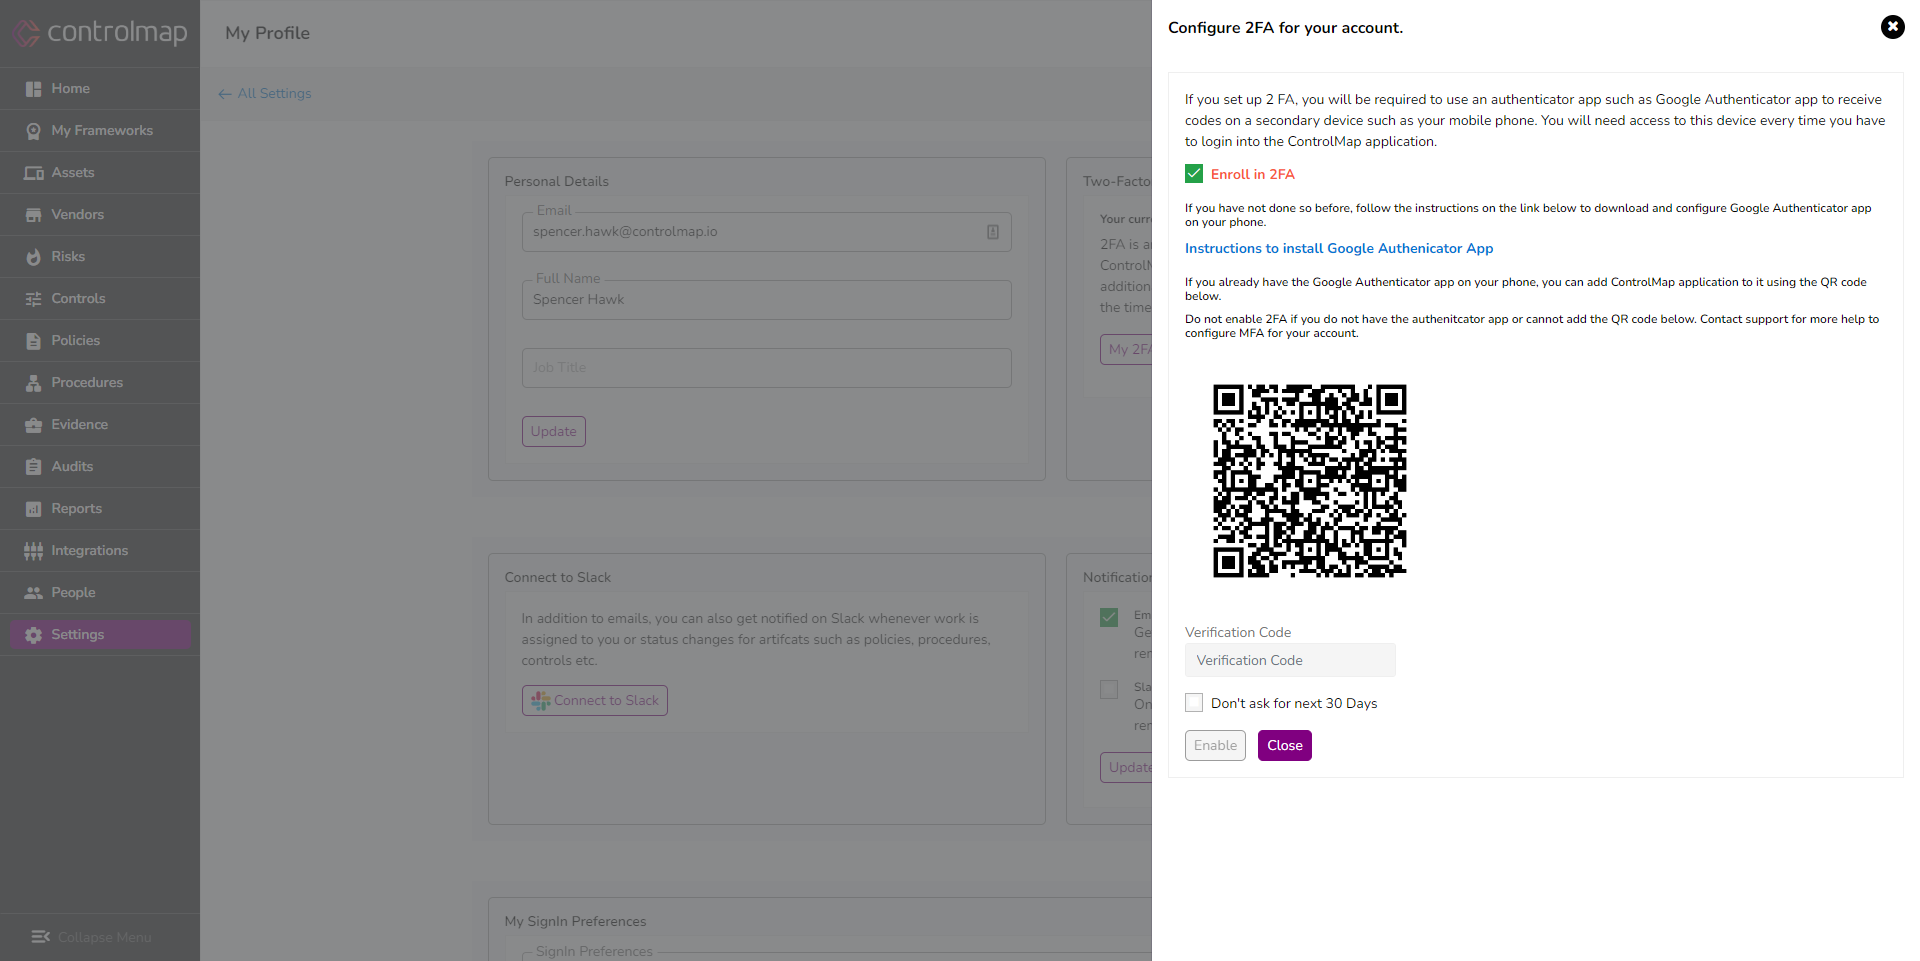Toggle the checked email notification checkbox
The height and width of the screenshot is (961, 1920).
[x=1109, y=617]
